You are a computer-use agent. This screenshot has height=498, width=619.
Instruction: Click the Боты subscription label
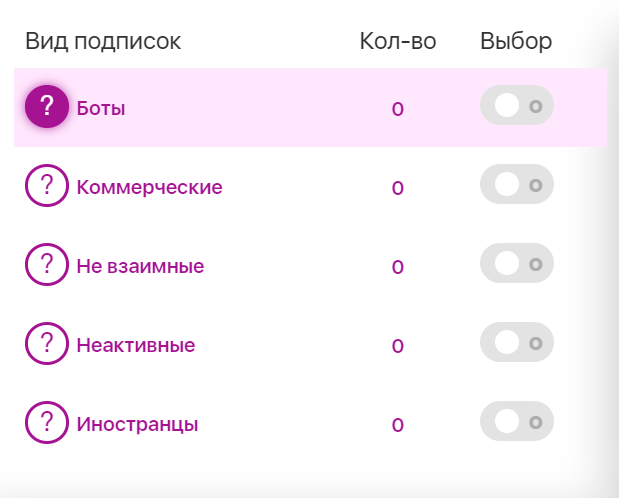(x=101, y=108)
